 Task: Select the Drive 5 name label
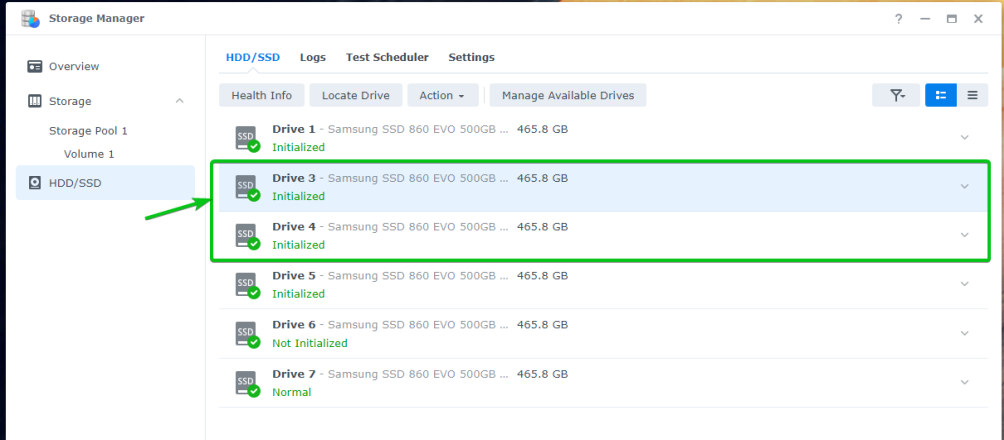point(294,275)
